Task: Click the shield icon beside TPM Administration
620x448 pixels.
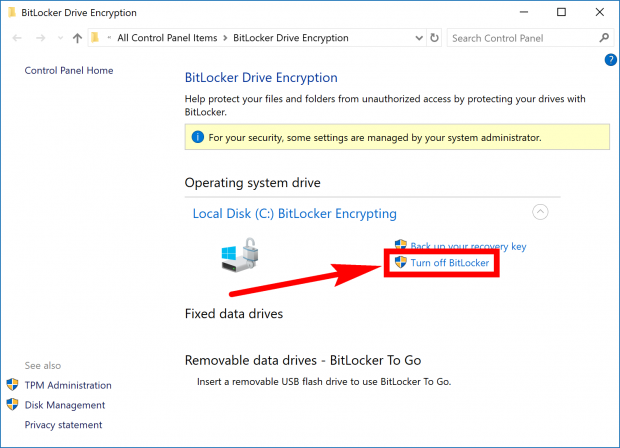Action: [13, 385]
